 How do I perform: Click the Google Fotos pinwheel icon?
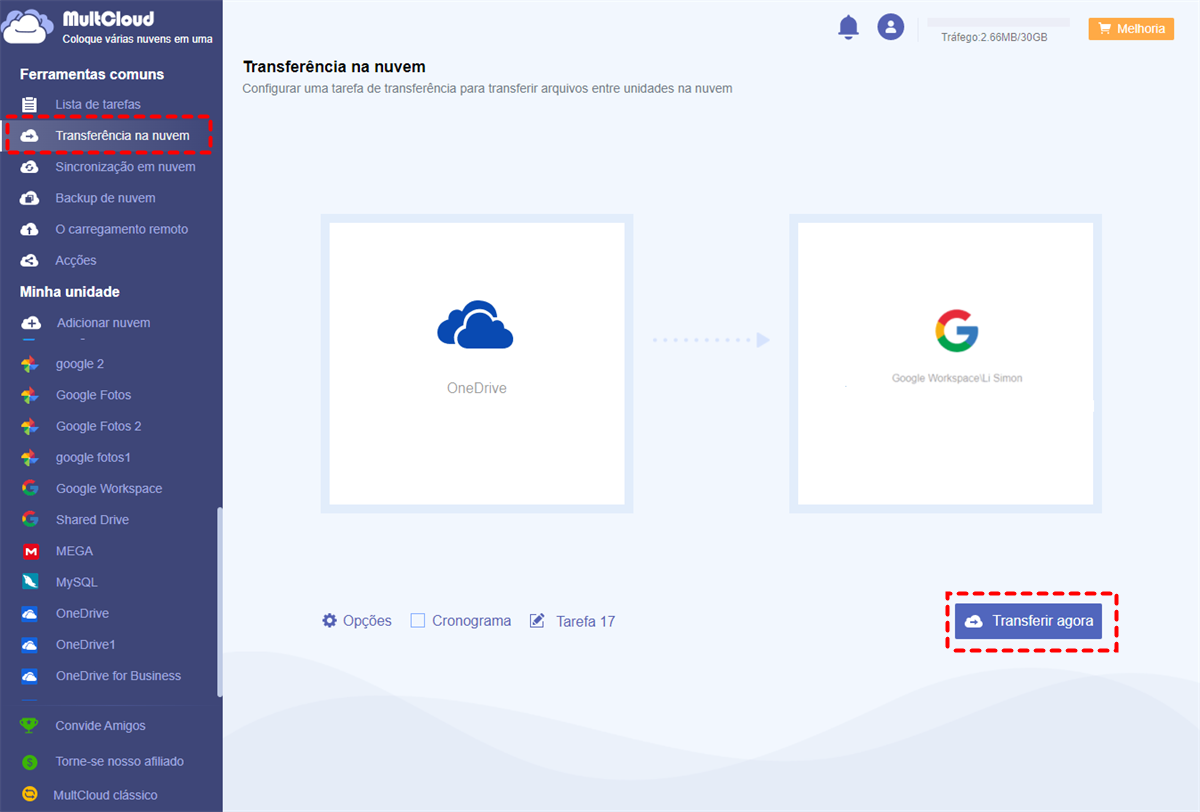coord(30,395)
